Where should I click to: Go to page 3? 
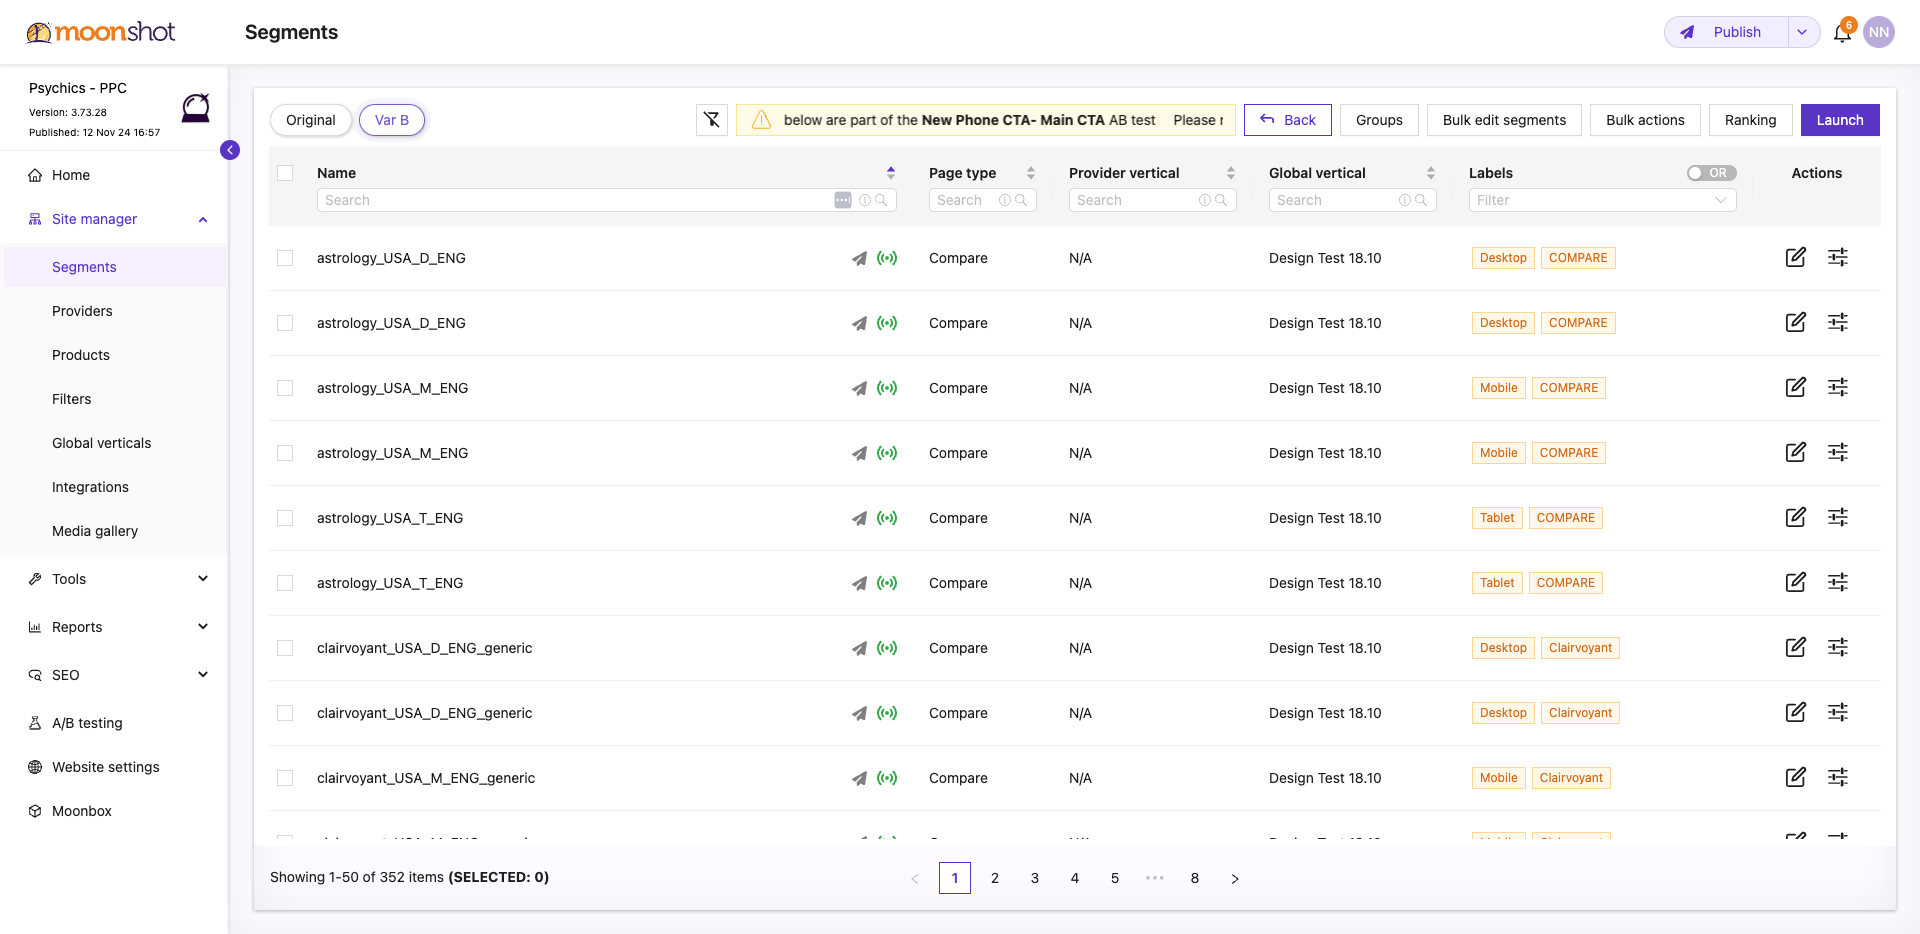click(1035, 878)
